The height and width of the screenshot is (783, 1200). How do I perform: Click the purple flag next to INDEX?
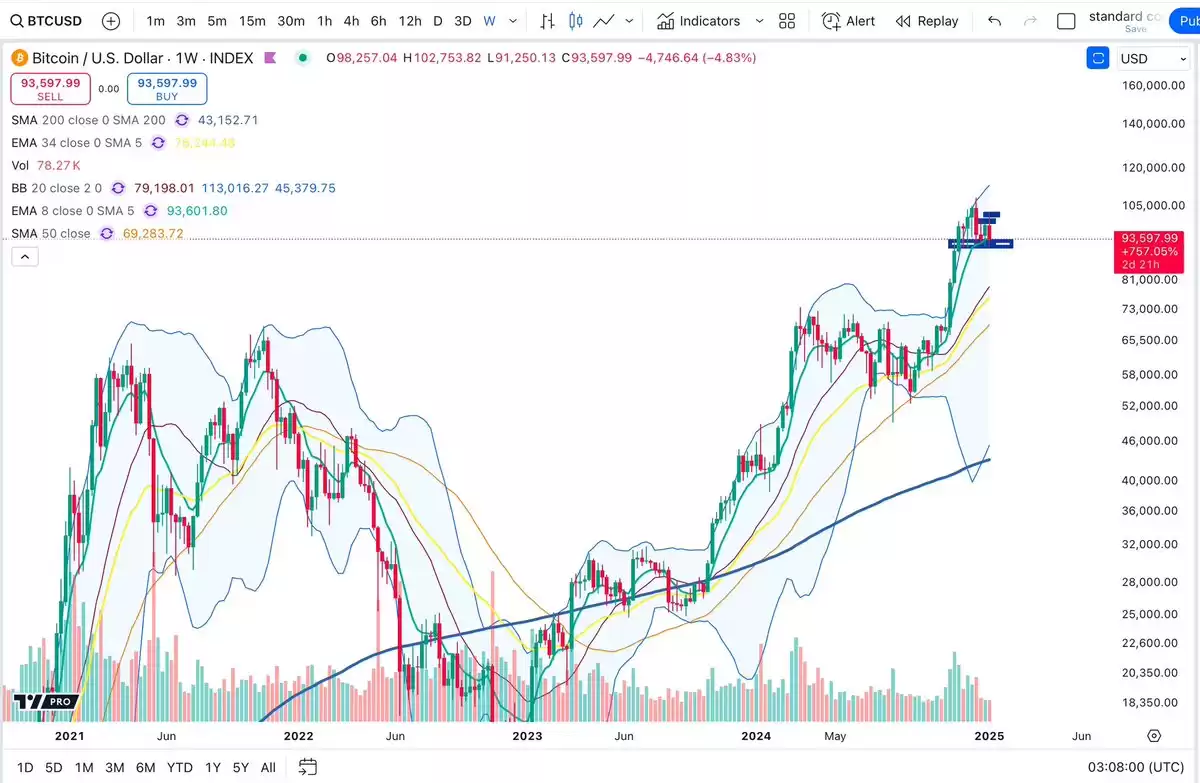coord(270,58)
